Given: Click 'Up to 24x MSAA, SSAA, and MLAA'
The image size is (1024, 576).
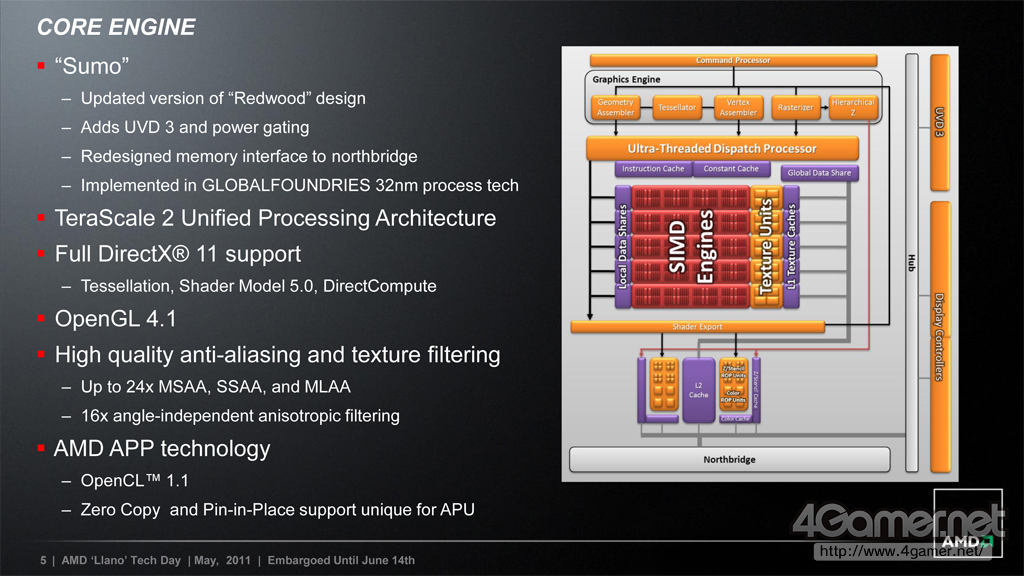Looking at the screenshot, I should point(216,387).
